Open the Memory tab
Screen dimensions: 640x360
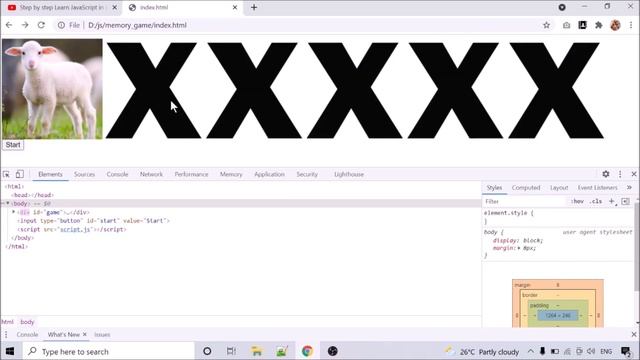[231, 174]
